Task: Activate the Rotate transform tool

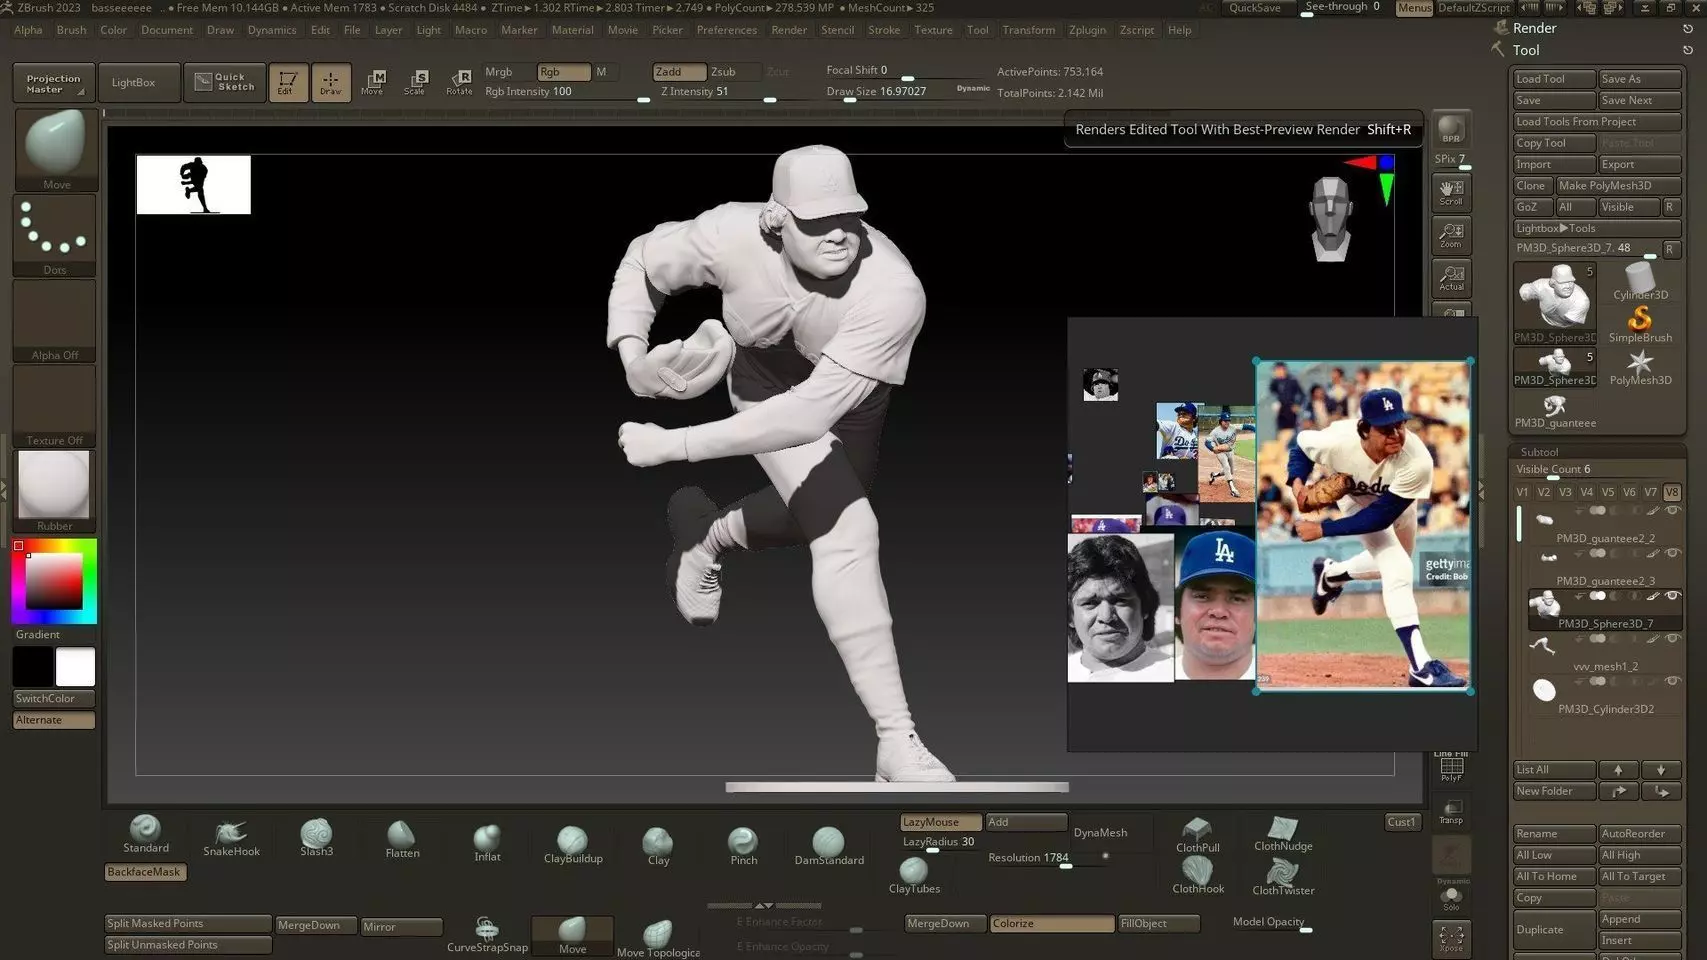Action: (459, 81)
